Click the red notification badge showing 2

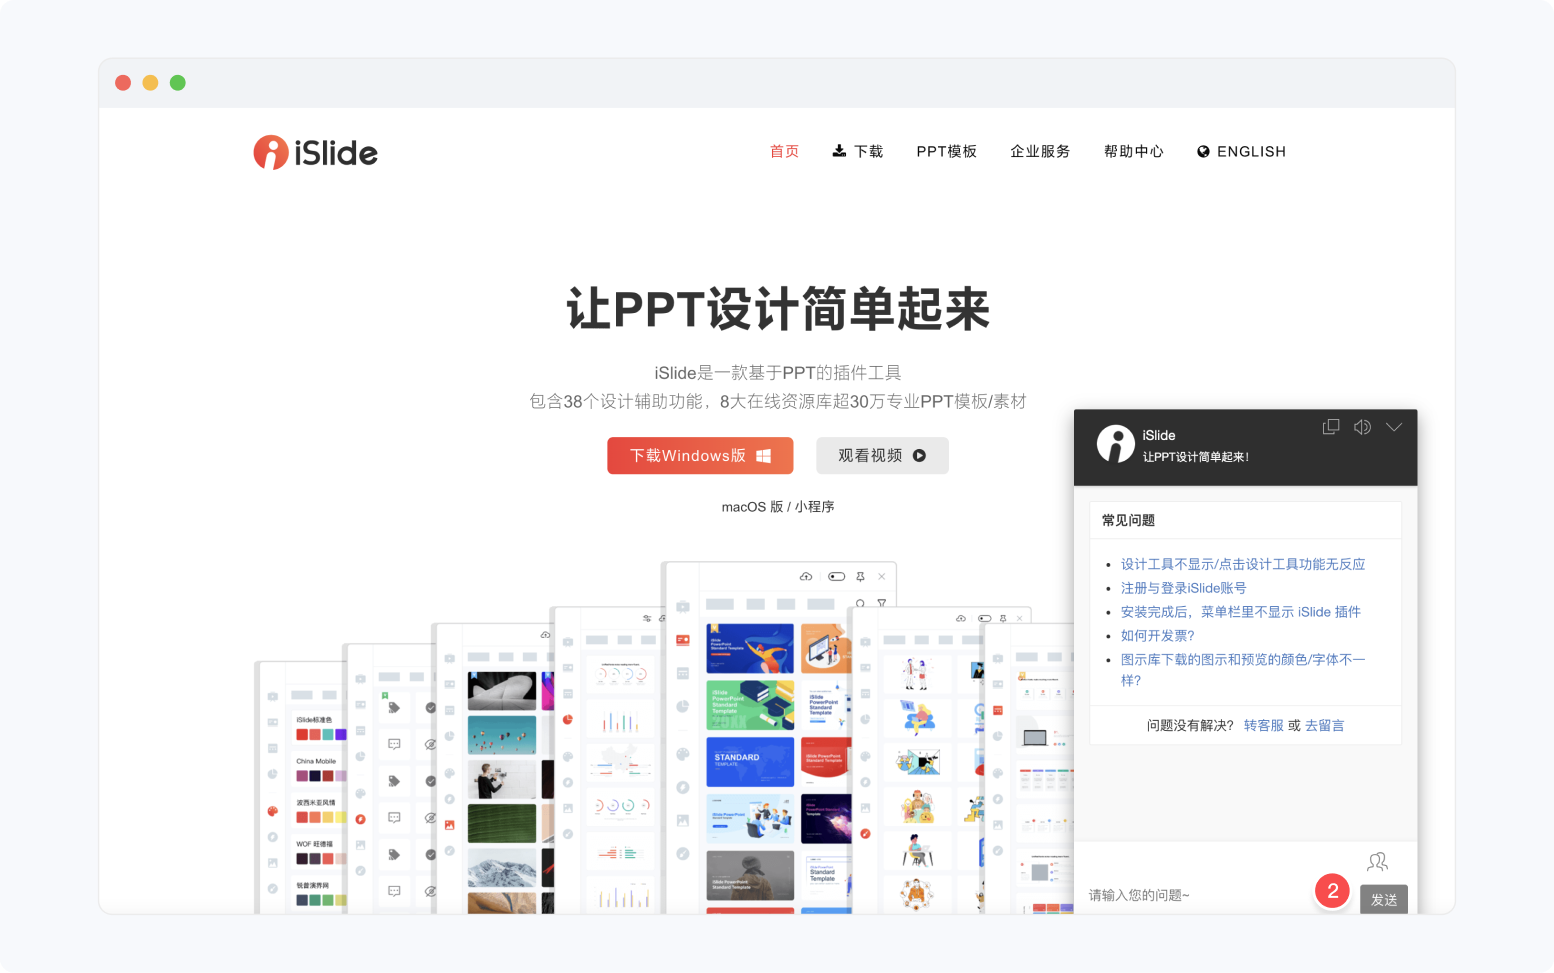point(1332,891)
